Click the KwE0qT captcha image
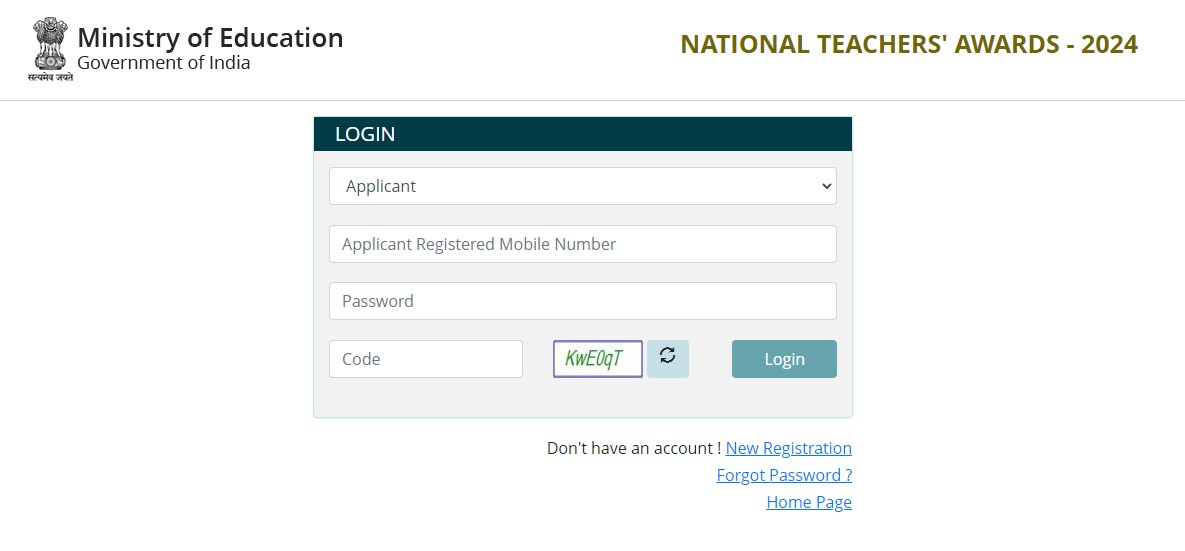 [598, 358]
